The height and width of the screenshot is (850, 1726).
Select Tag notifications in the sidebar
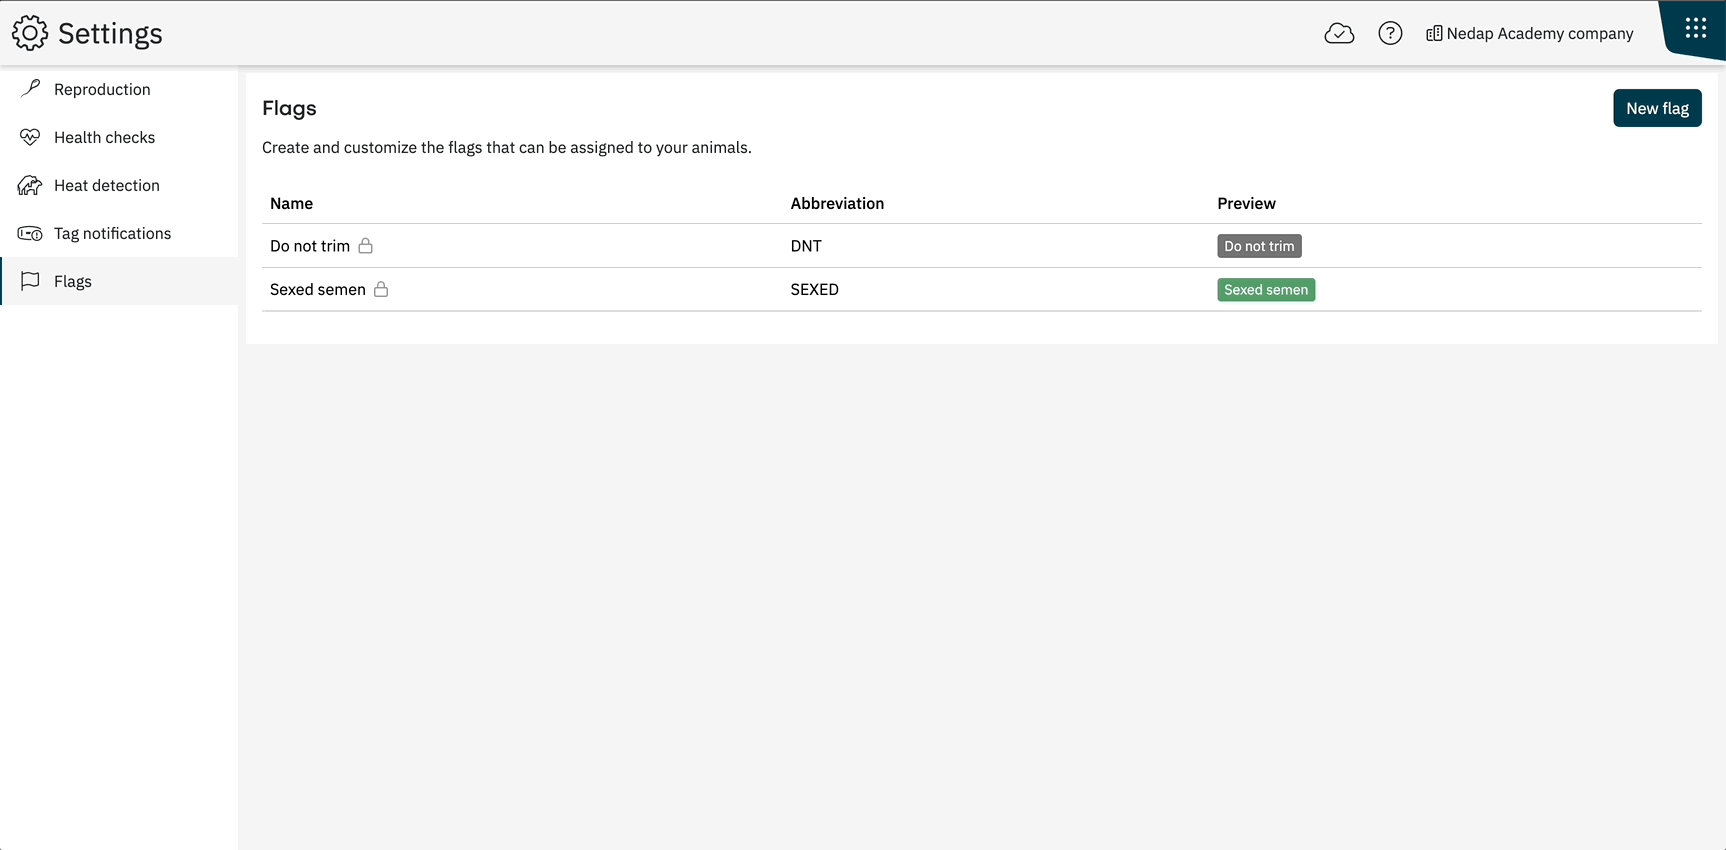119,233
